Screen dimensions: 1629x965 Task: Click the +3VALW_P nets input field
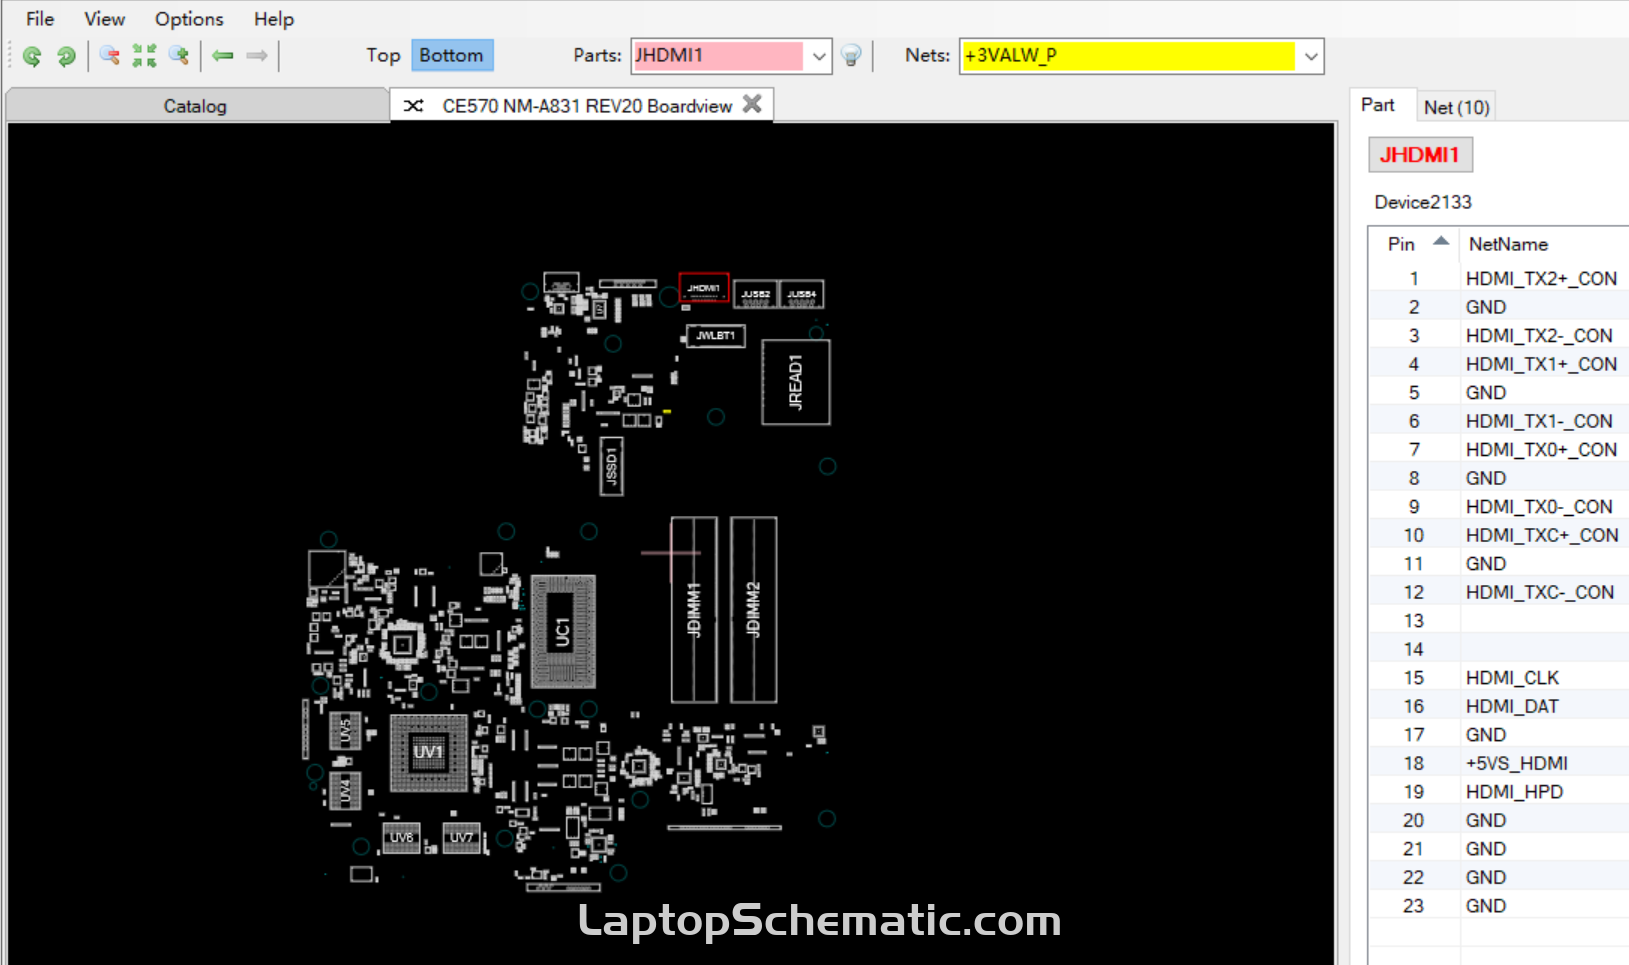pos(1128,56)
